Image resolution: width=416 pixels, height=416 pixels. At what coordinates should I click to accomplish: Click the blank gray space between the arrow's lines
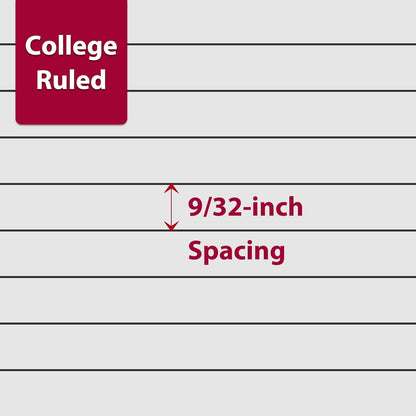(x=83, y=207)
